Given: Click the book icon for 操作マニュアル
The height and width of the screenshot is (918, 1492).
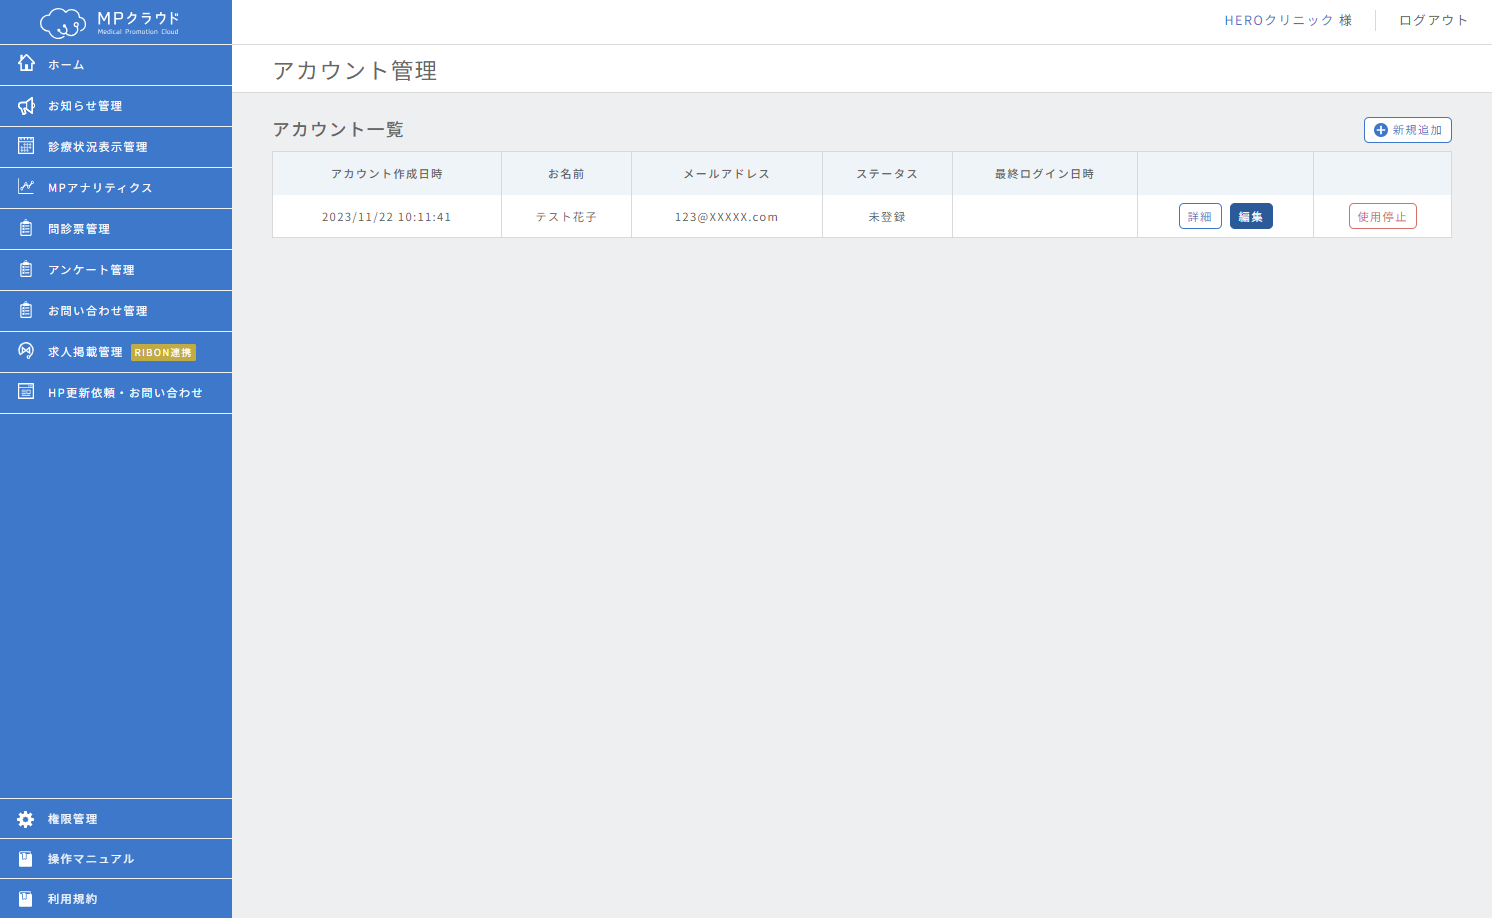Looking at the screenshot, I should tap(26, 859).
